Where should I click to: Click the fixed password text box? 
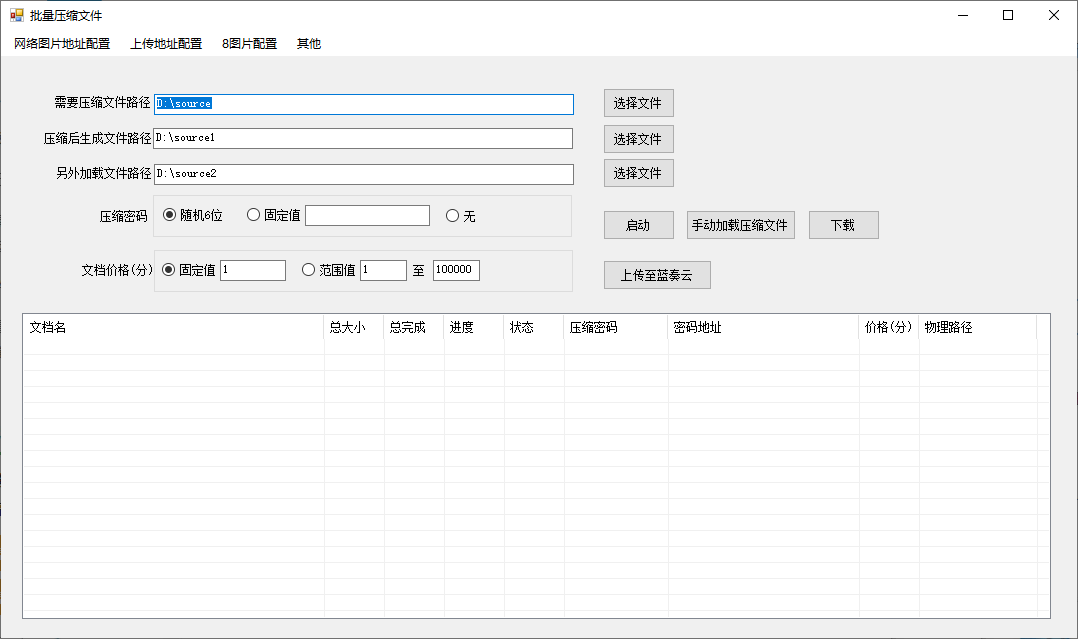pos(368,215)
